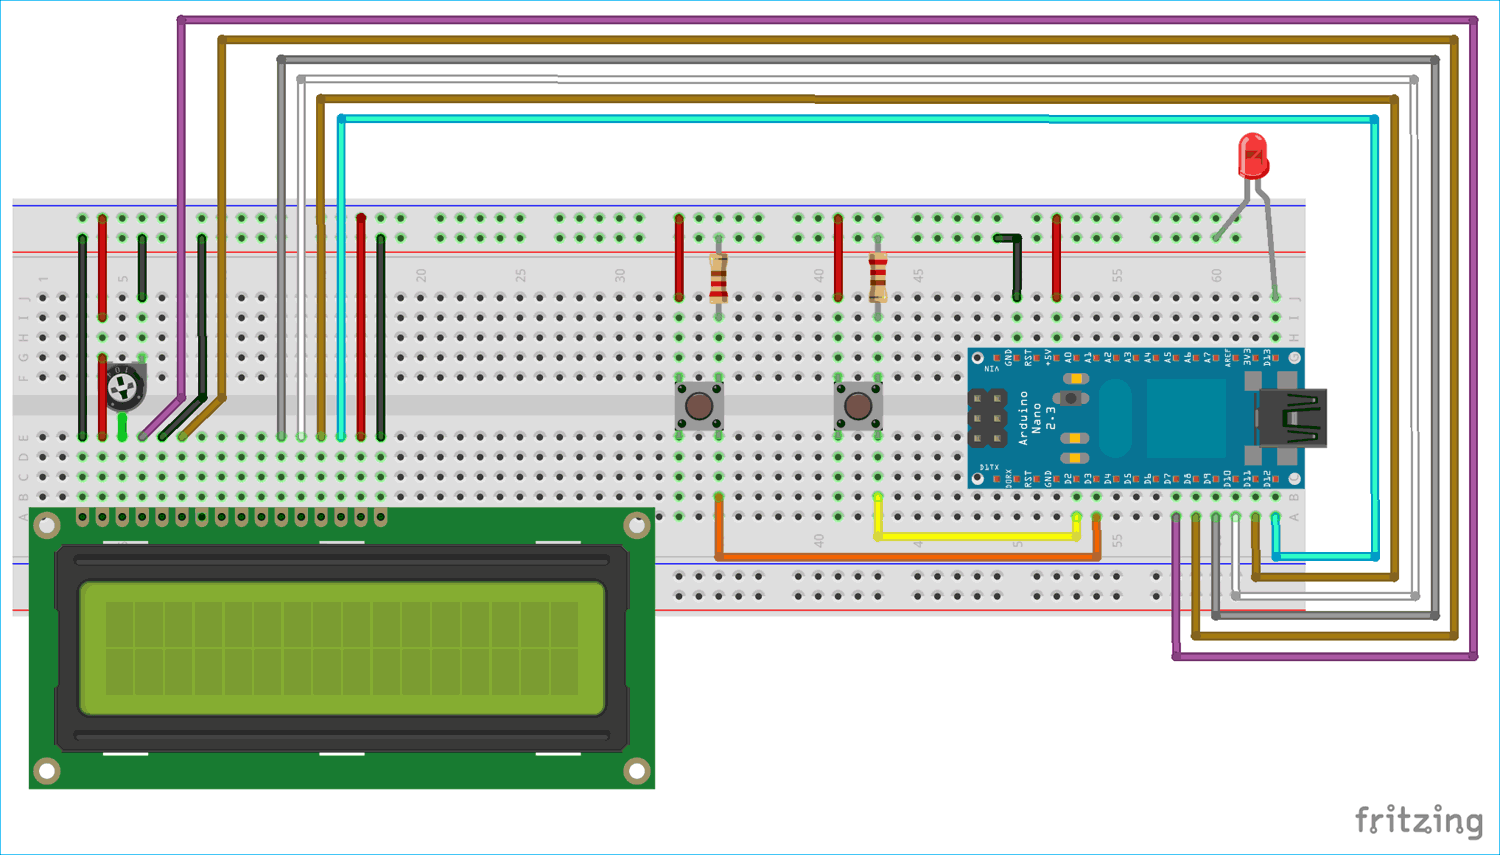Click the reset button on the Arduino Nano
This screenshot has height=855, width=1500.
[x=1070, y=397]
